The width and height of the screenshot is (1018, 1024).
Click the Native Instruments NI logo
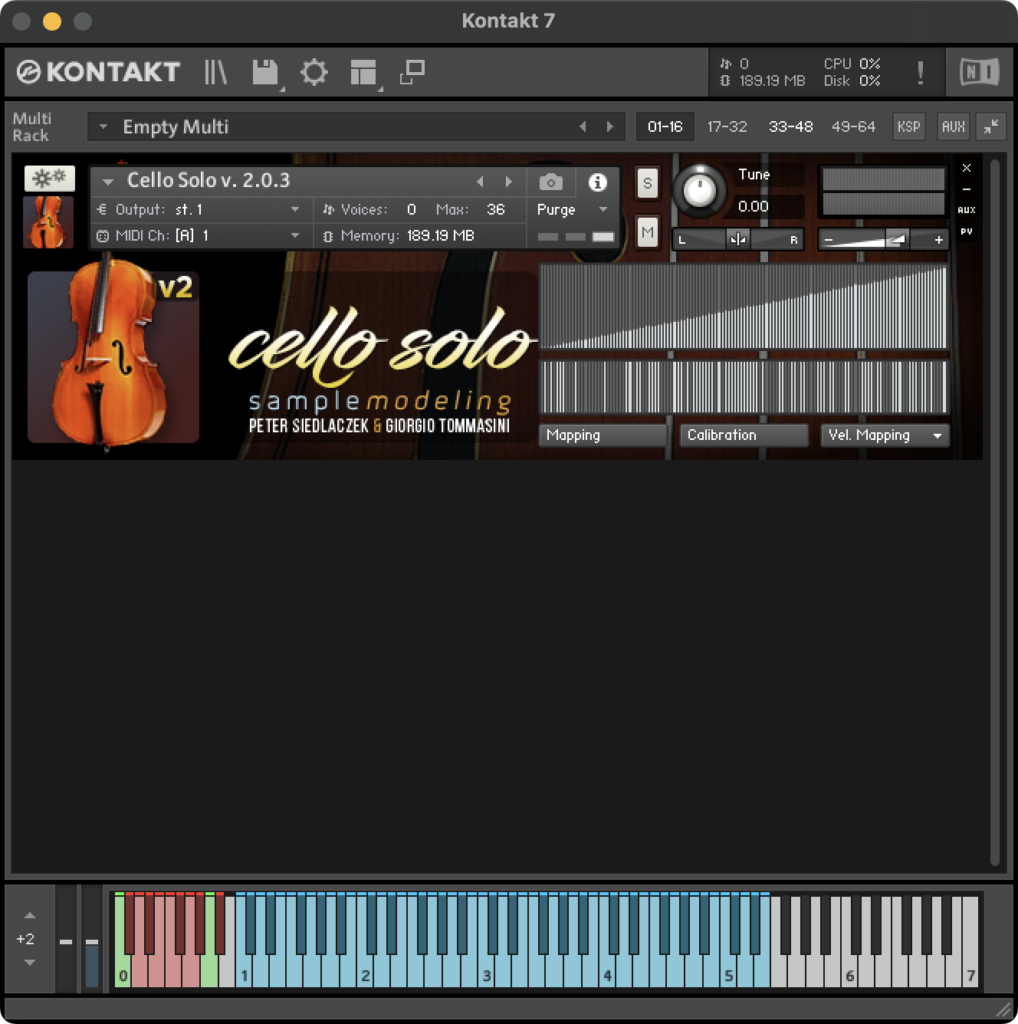(x=979, y=72)
